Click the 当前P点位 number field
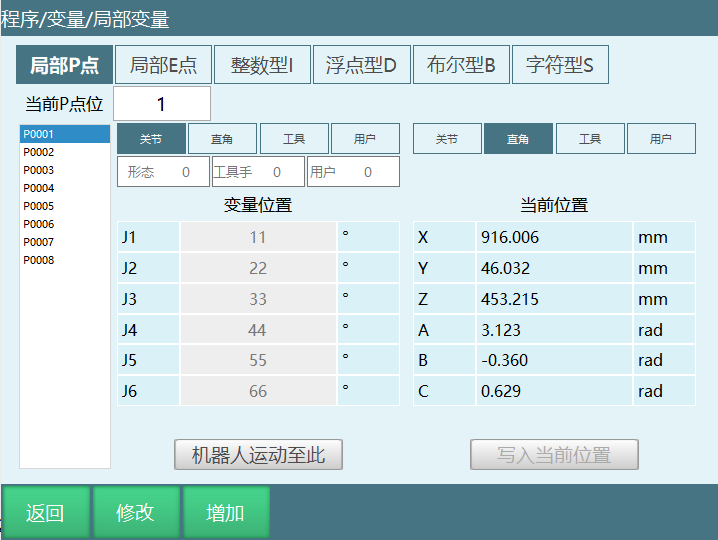The image size is (718, 540). pyautogui.click(x=162, y=104)
